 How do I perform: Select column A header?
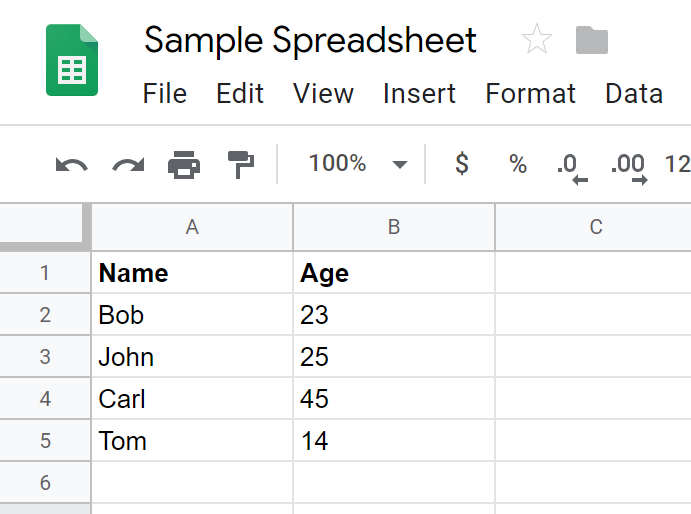193,227
